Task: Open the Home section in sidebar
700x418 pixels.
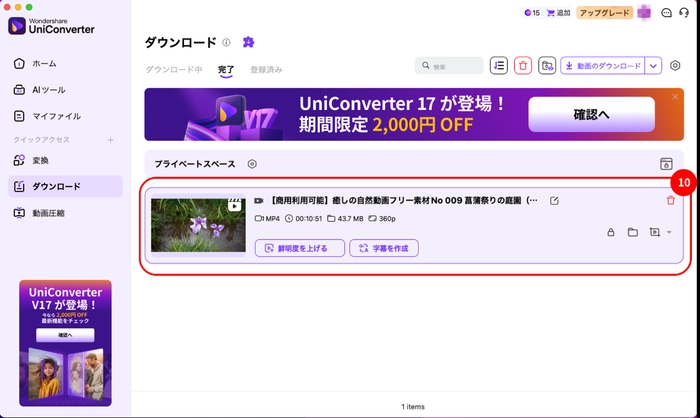Action: pos(35,63)
